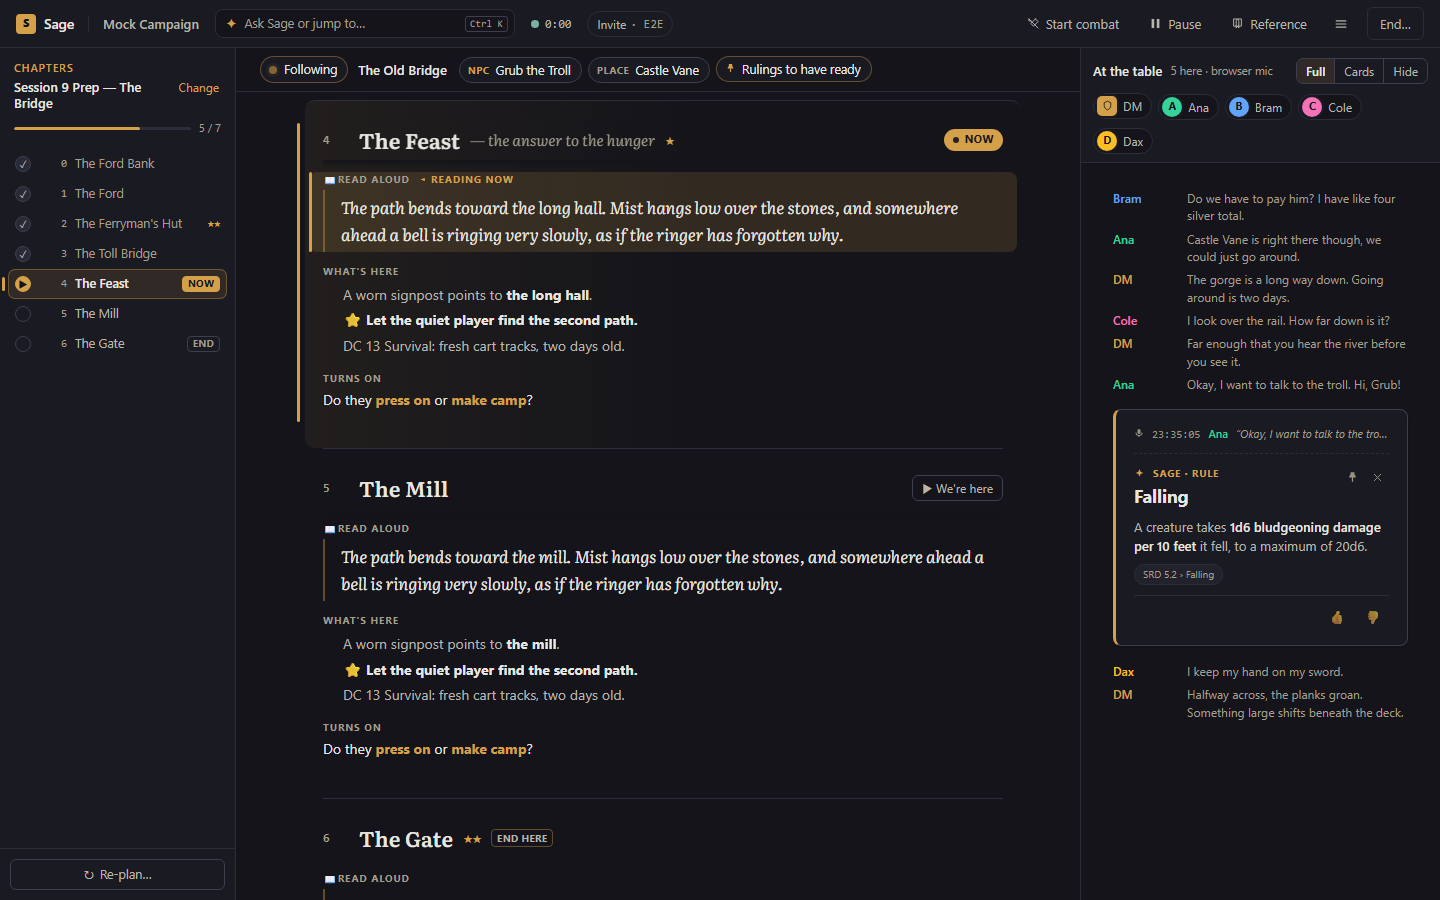Image resolution: width=1440 pixels, height=900 pixels.
Task: Open the Invite · E2E menu
Action: pos(630,24)
